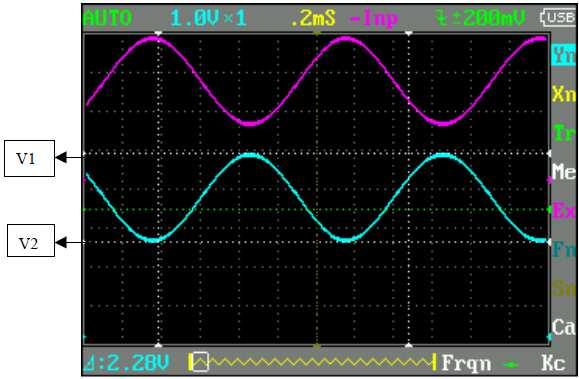Select the ±200mV trigger sensitivity setting
This screenshot has height=379, width=579.
click(480, 18)
